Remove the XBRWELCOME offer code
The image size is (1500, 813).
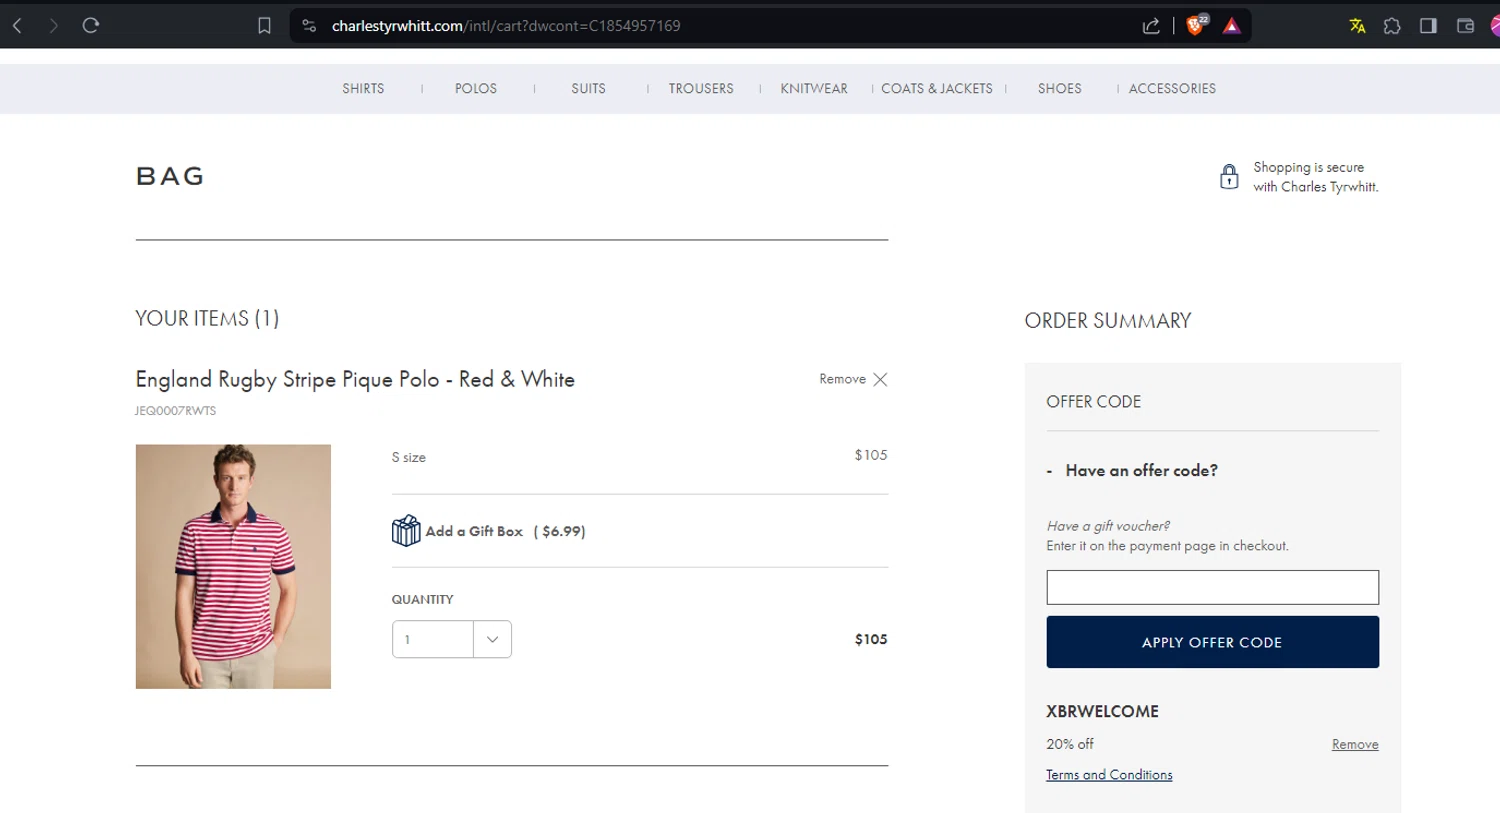point(1355,744)
